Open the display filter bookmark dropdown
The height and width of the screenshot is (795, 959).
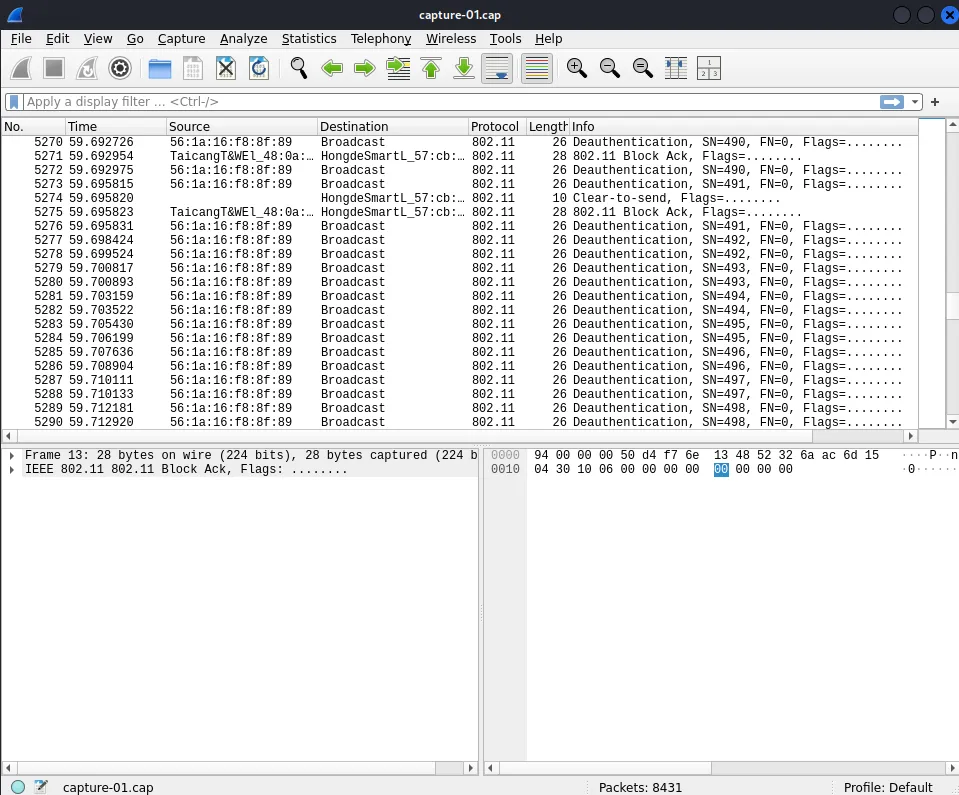[11, 101]
